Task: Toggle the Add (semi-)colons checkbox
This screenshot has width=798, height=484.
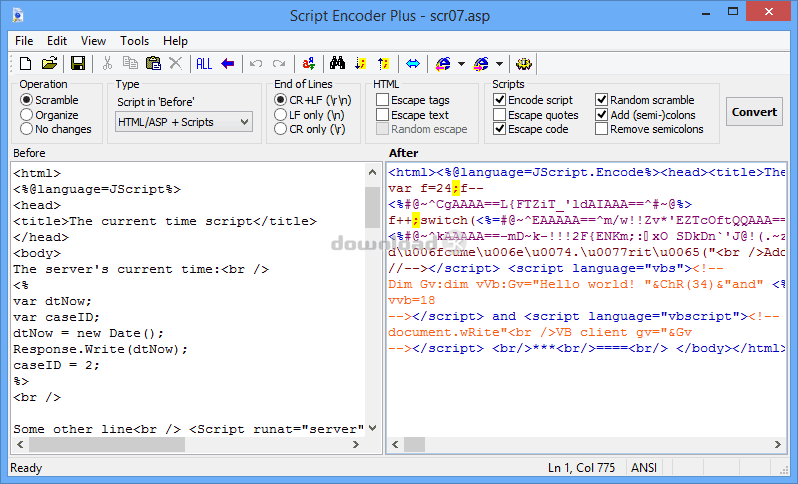Action: (x=645, y=115)
